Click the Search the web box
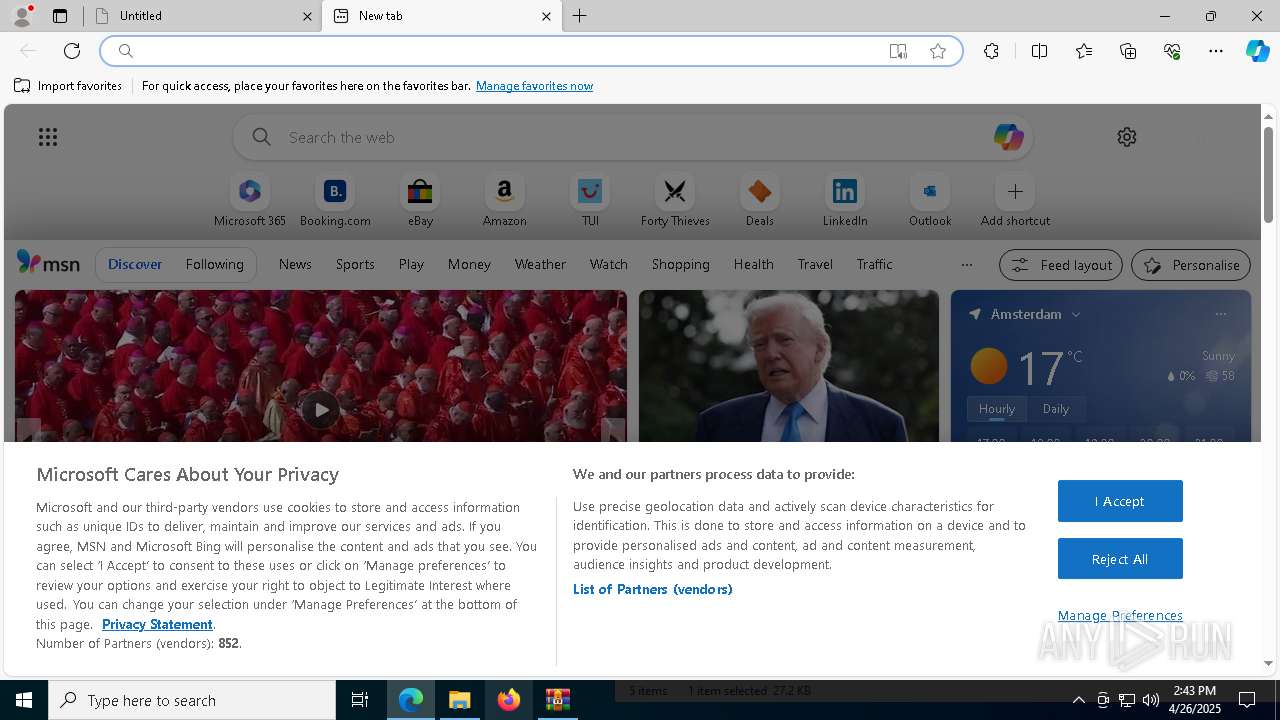Image resolution: width=1280 pixels, height=720 pixels. pyautogui.click(x=633, y=137)
